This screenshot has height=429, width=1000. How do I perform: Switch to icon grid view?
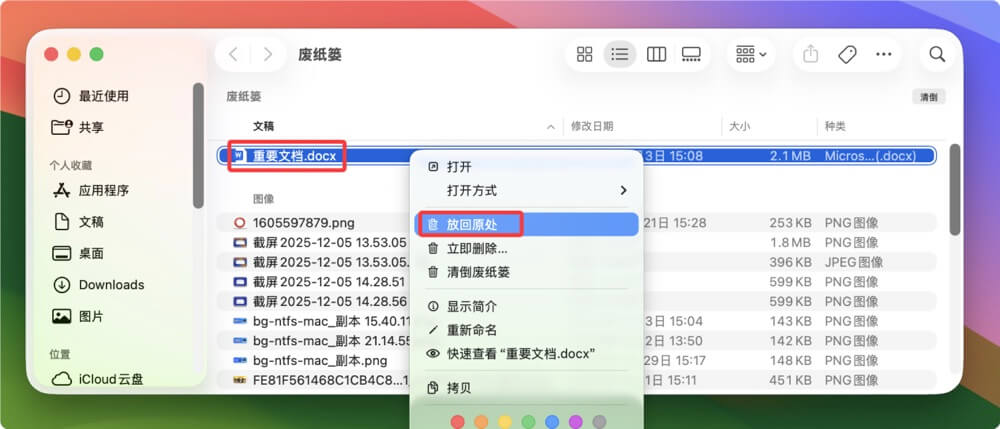(x=584, y=54)
